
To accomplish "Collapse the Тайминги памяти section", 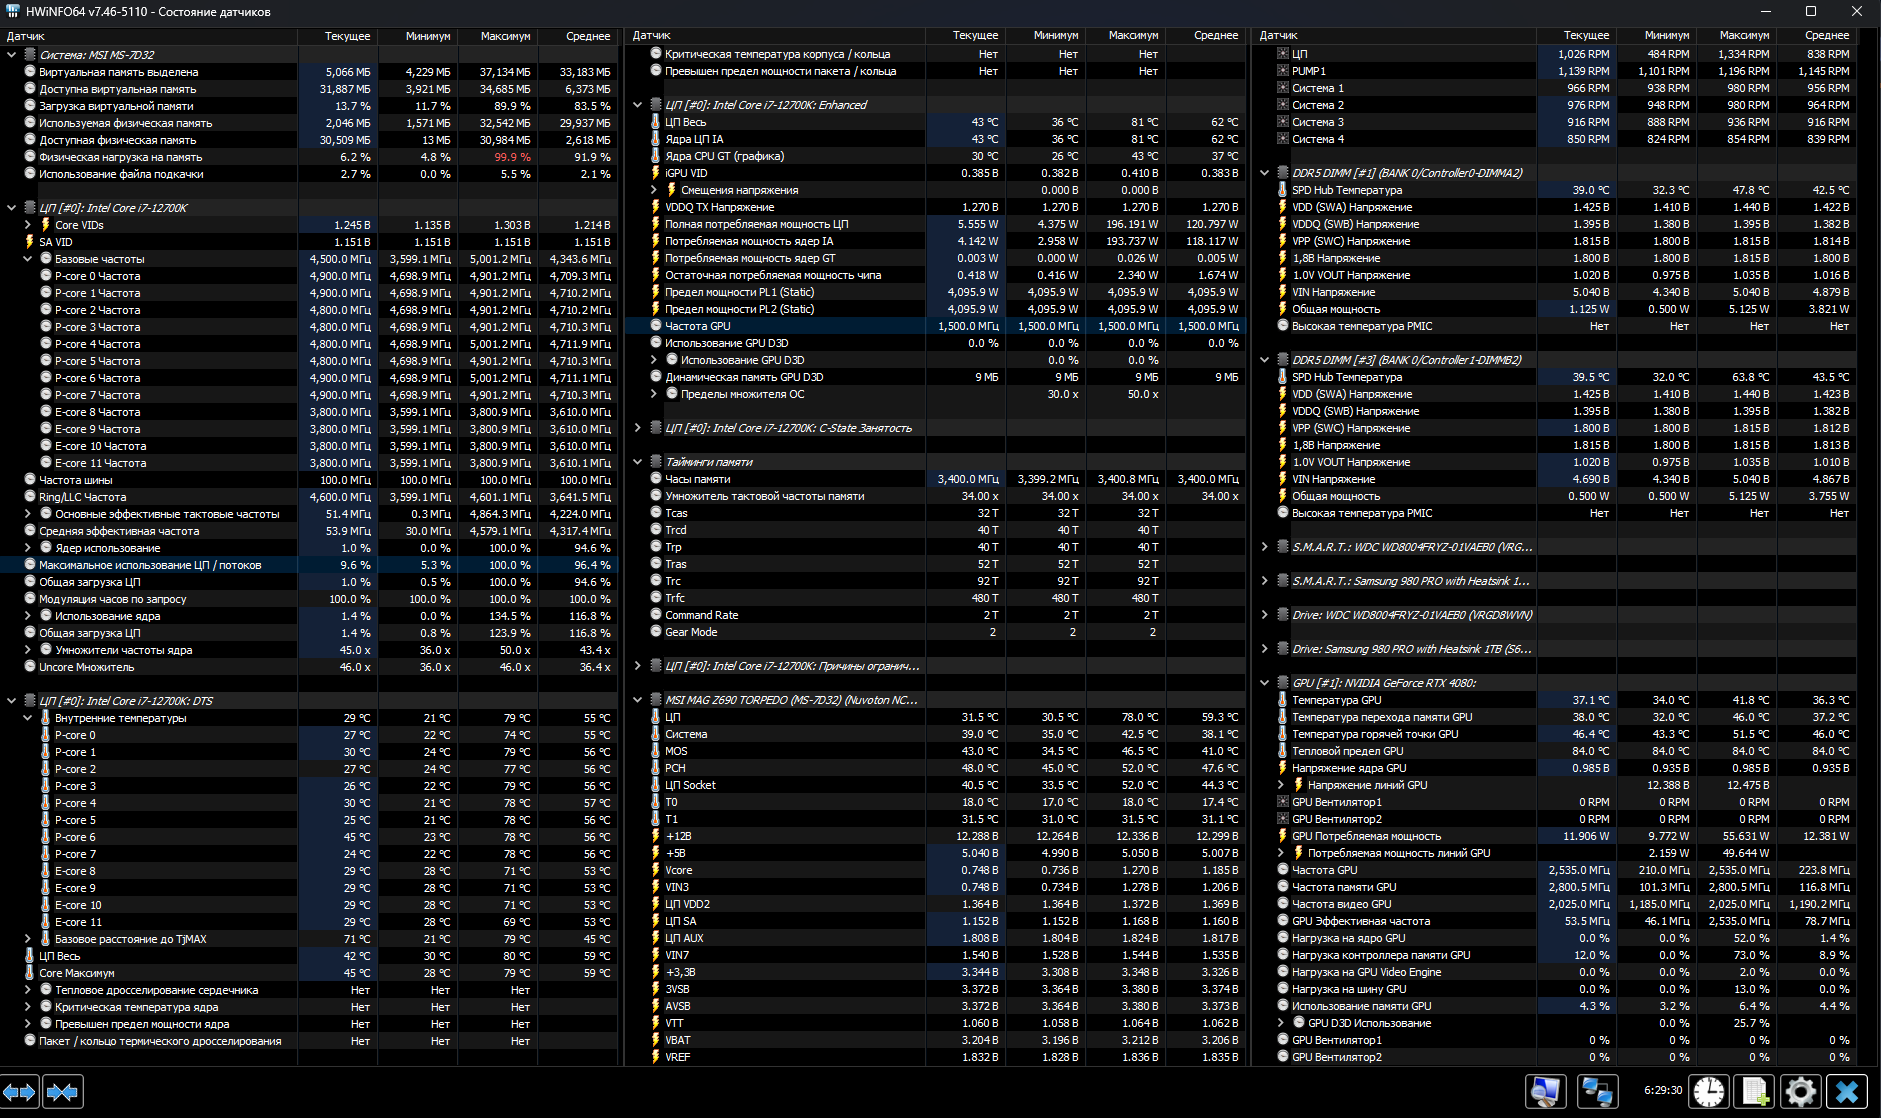I will (x=638, y=462).
